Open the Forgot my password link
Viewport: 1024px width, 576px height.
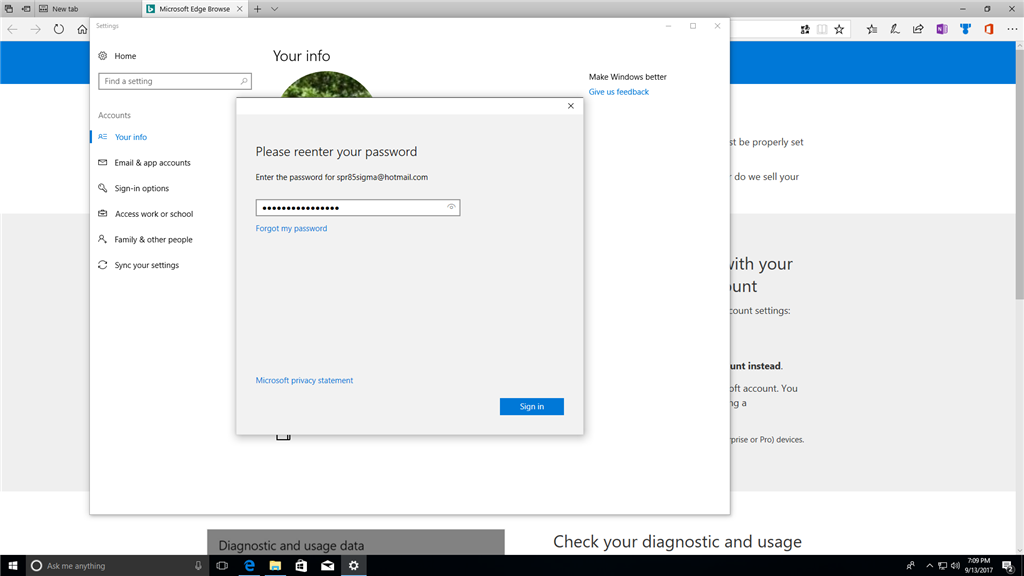point(291,229)
